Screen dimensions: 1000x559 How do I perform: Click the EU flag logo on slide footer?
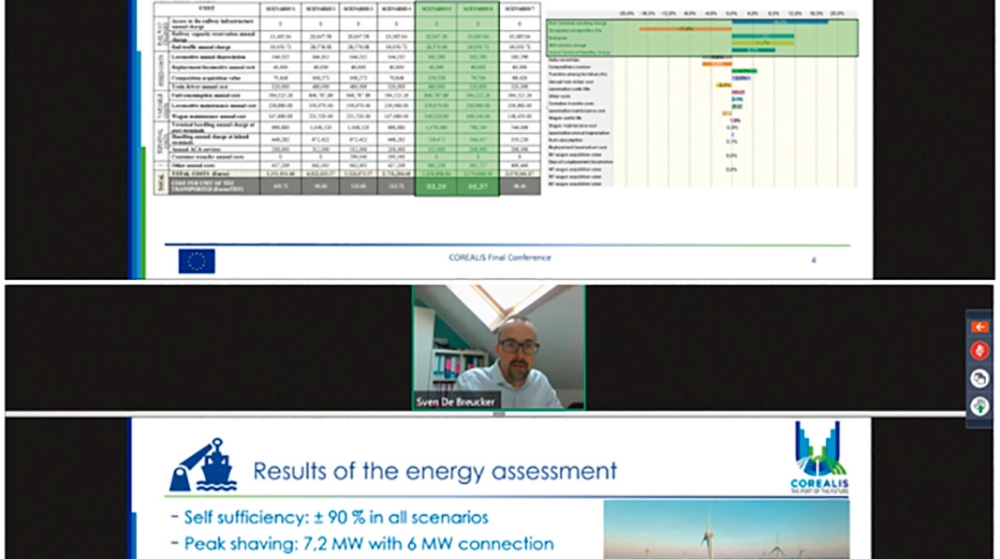197,260
